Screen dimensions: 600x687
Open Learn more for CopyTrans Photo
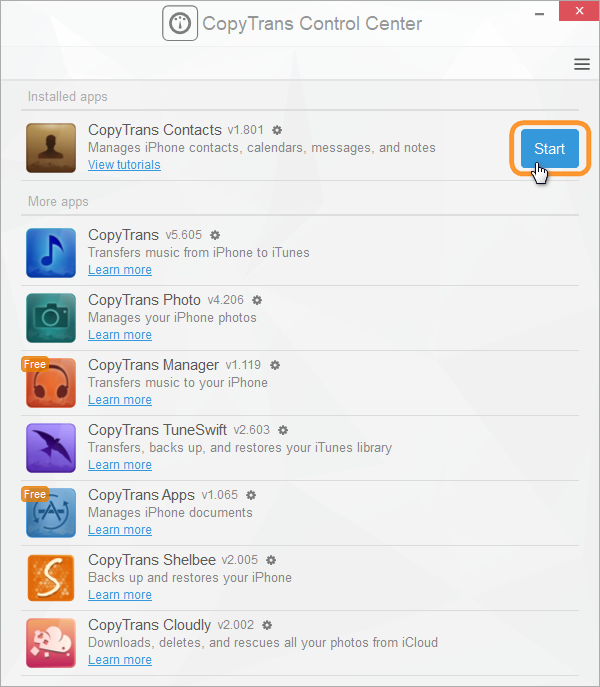(x=120, y=335)
